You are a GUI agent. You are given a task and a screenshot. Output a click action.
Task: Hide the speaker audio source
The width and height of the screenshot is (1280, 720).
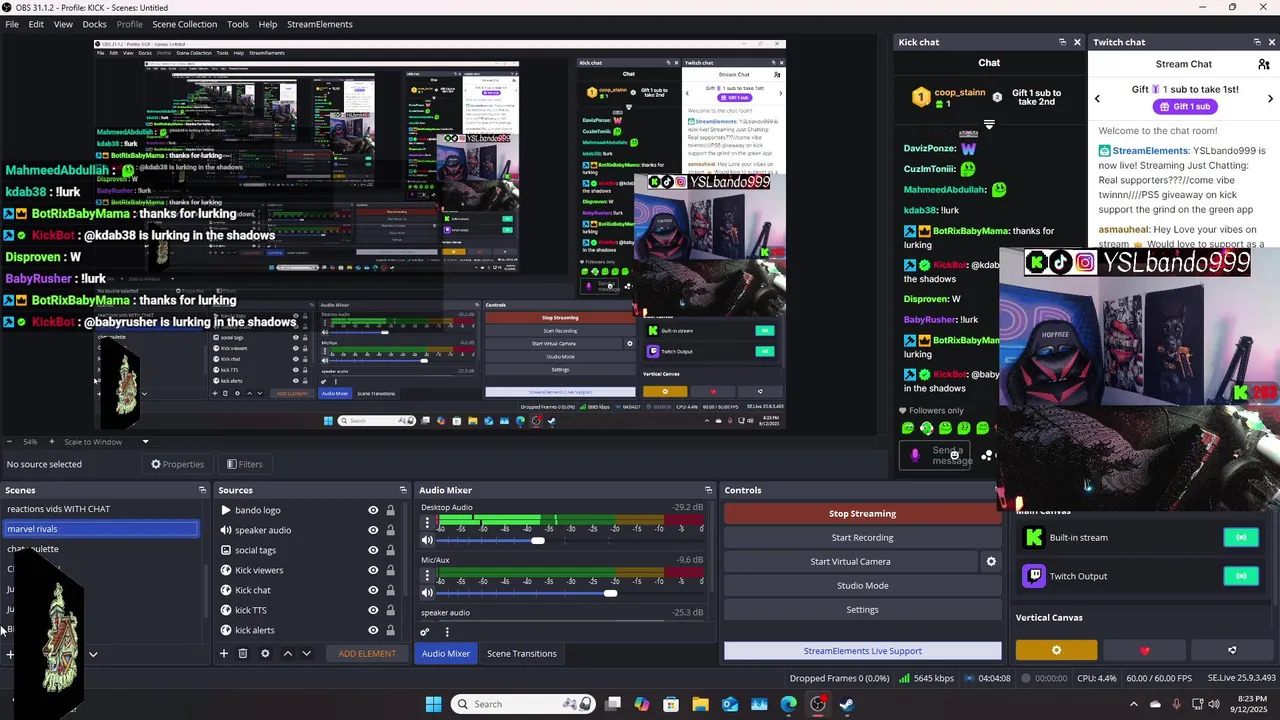pyautogui.click(x=373, y=530)
